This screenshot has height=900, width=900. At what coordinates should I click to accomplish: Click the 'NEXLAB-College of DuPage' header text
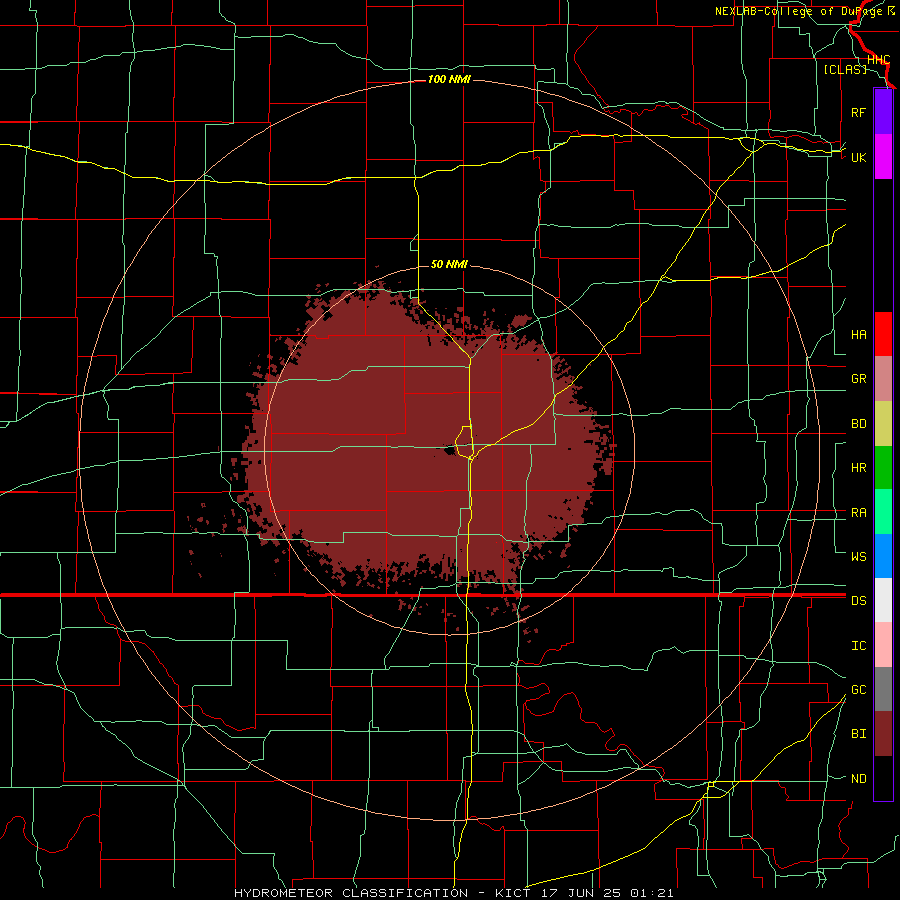(x=800, y=11)
